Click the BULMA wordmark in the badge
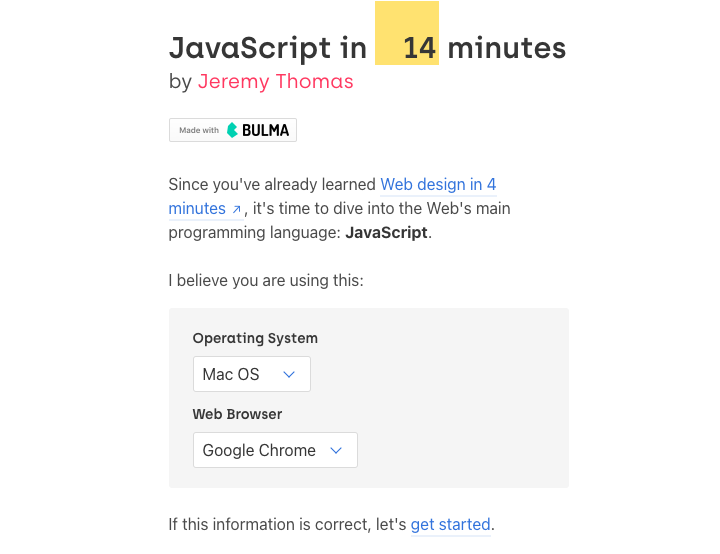Screen dimensions: 720x554 pyautogui.click(x=266, y=130)
